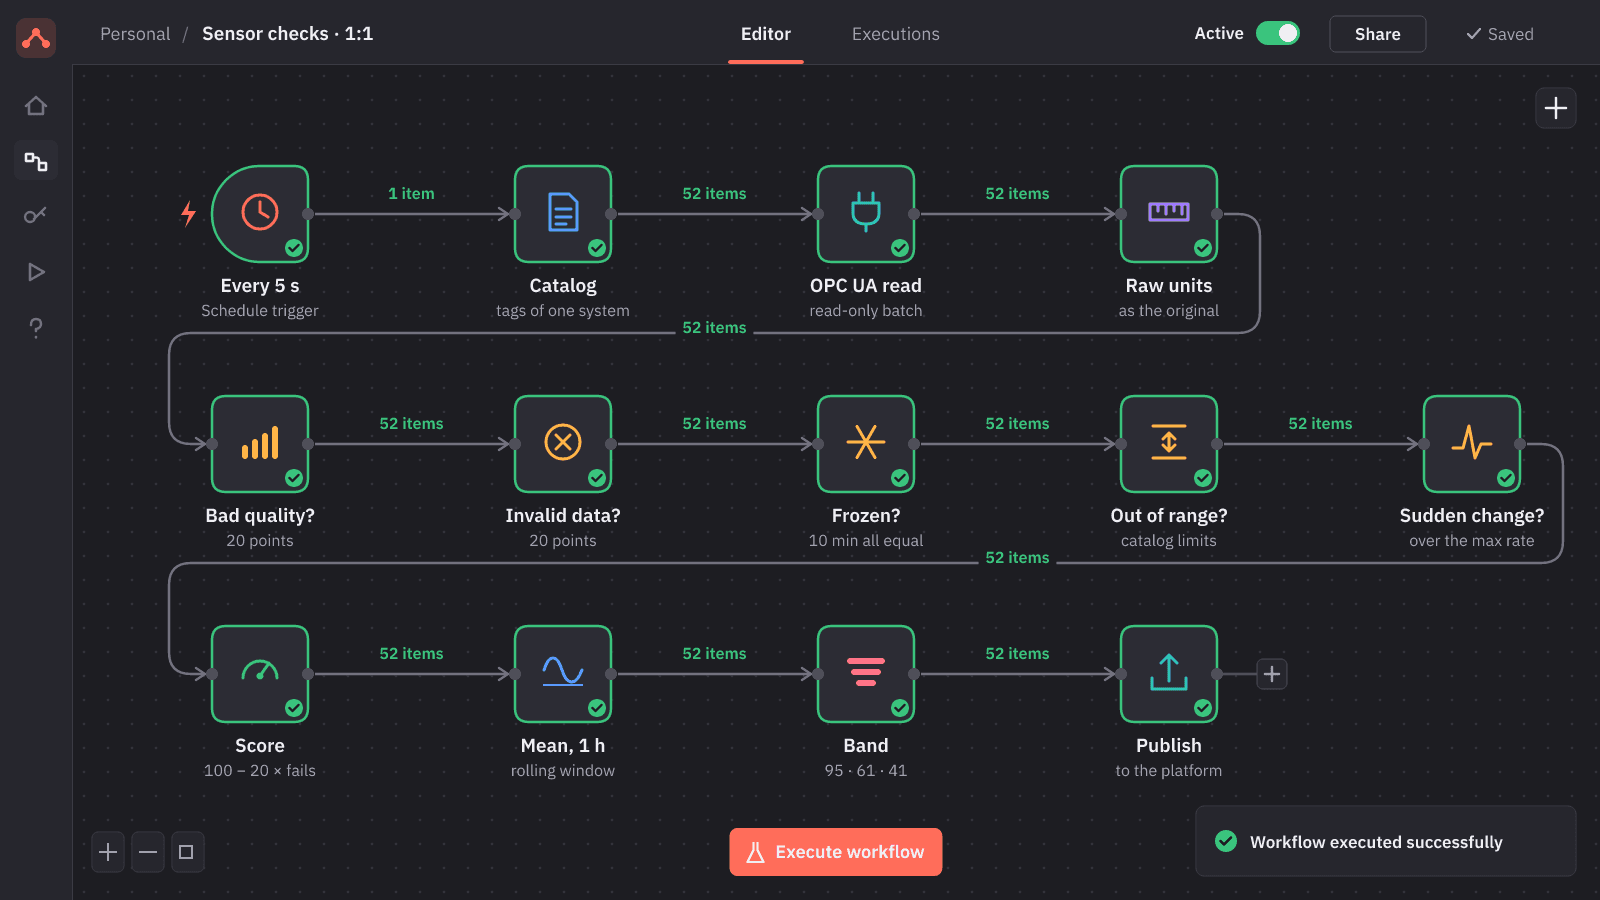This screenshot has height=900, width=1600.
Task: Click the Execute workflow button
Action: (x=836, y=852)
